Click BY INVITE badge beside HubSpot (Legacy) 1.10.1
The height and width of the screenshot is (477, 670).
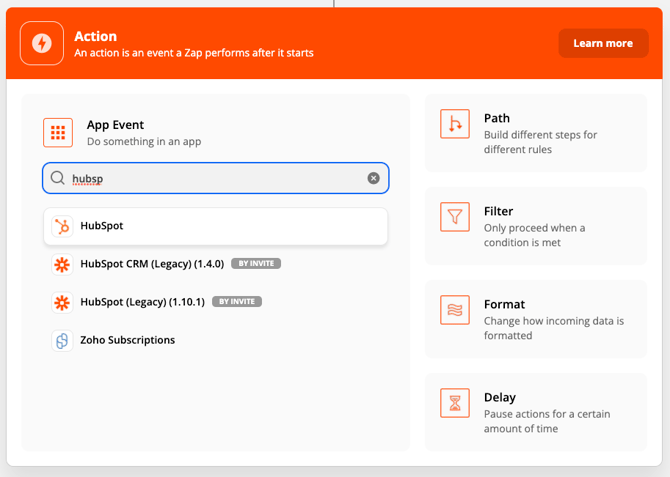tap(237, 301)
